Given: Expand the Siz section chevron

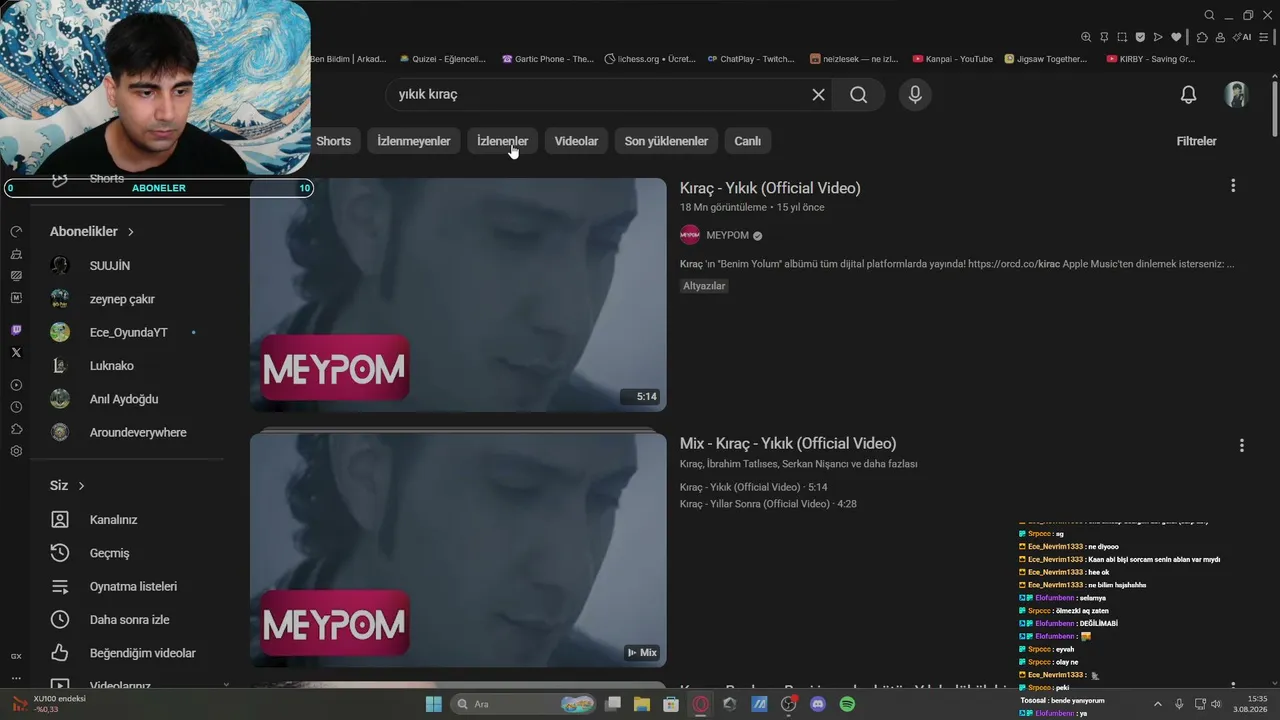Looking at the screenshot, I should click(81, 486).
